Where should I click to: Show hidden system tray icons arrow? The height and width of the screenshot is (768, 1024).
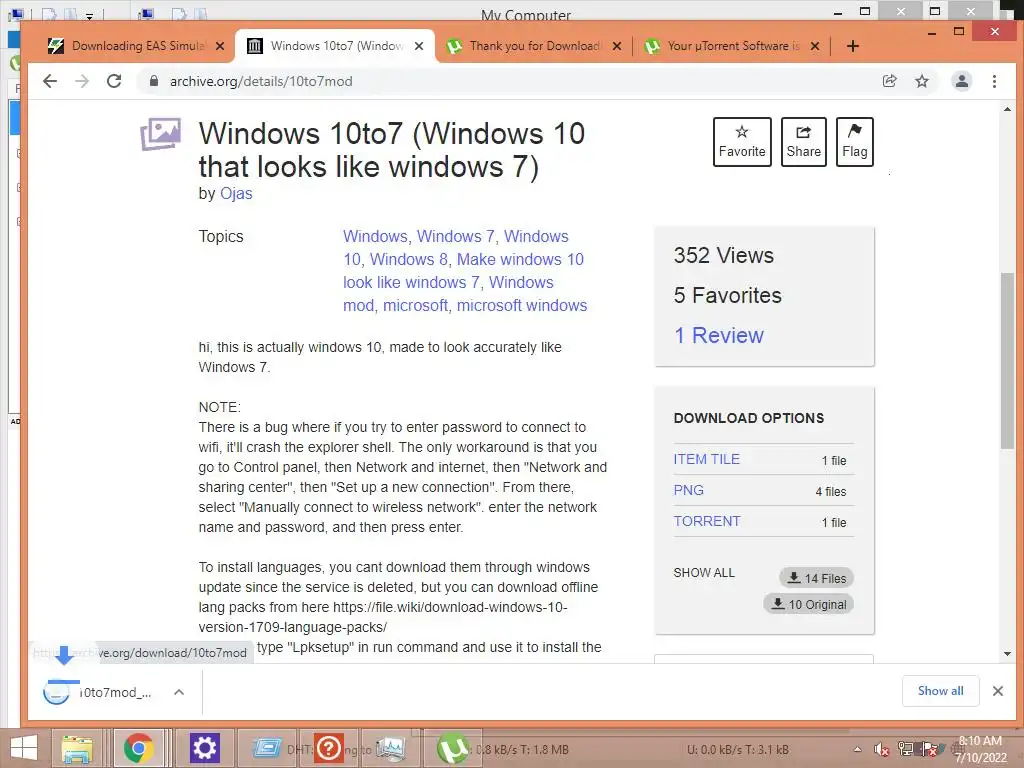click(x=857, y=750)
